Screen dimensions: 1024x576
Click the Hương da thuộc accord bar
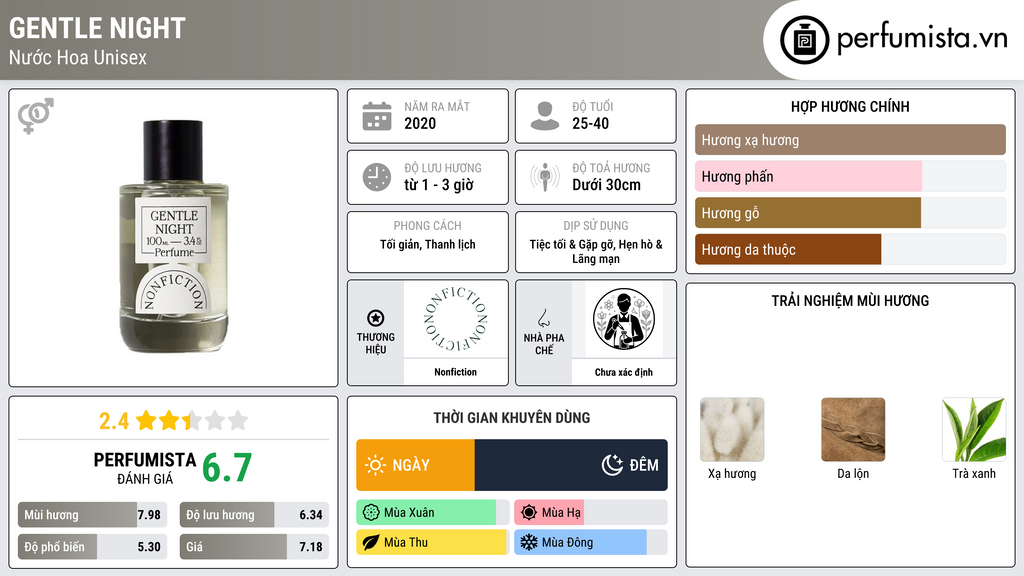tap(788, 249)
